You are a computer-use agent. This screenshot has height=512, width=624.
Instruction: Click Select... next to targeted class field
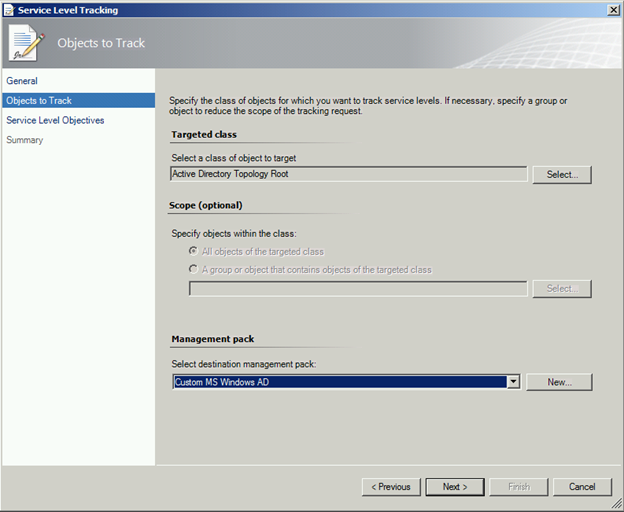click(x=562, y=175)
